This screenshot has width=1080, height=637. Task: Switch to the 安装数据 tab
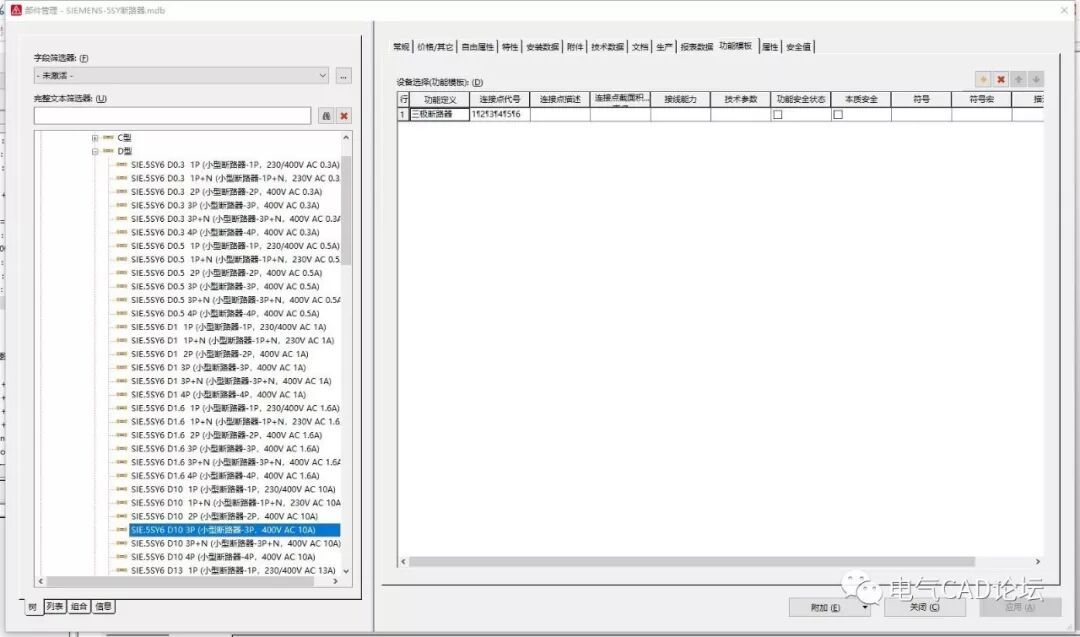tap(542, 47)
